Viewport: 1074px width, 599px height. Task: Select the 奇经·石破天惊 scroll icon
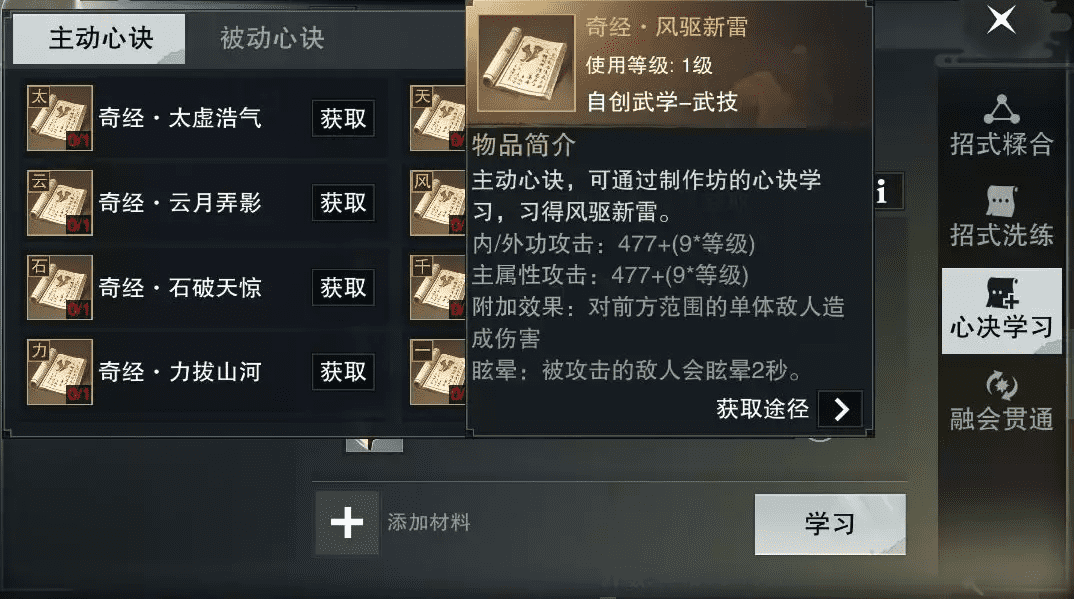(x=60, y=288)
